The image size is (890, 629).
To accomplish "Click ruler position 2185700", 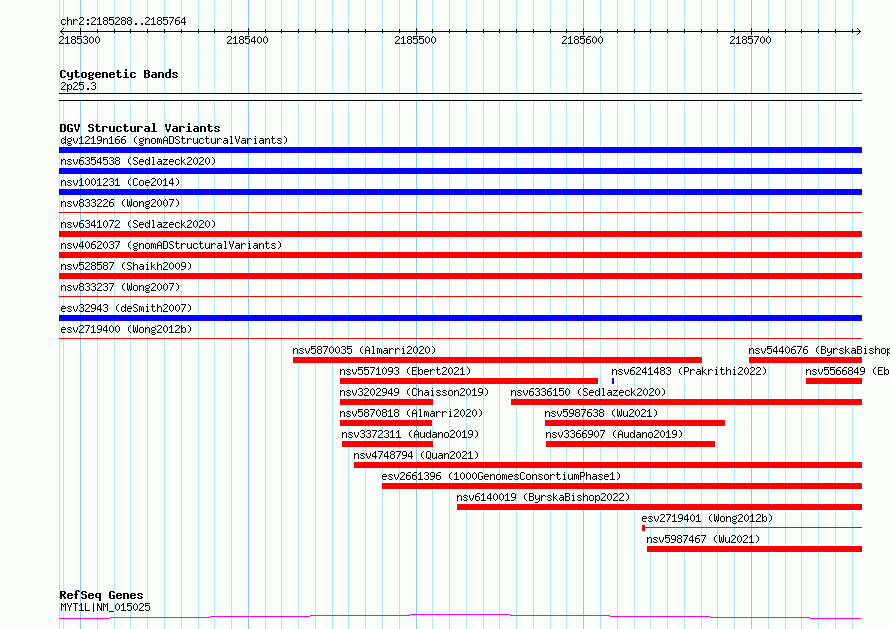I will (750, 40).
